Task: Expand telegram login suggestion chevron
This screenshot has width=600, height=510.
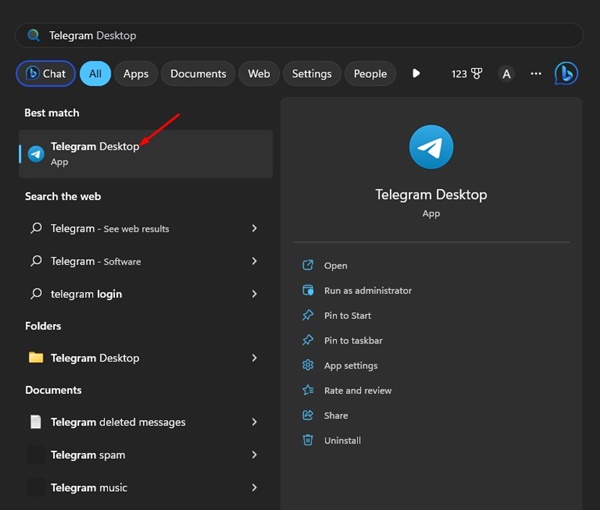Action: coord(254,294)
